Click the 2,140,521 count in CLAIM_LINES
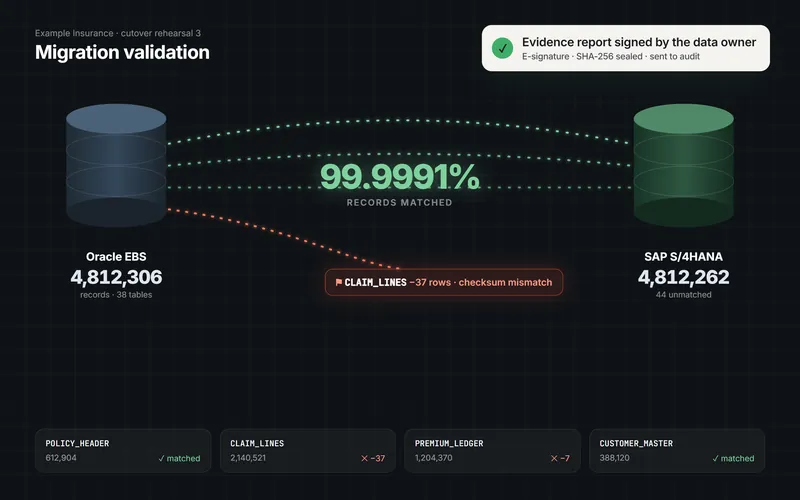Image resolution: width=800 pixels, height=500 pixels. tap(248, 458)
